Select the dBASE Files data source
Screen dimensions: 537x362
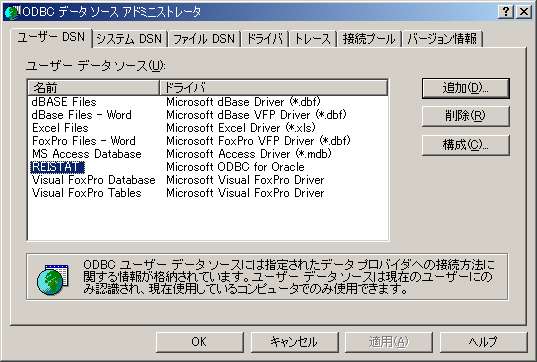pos(64,102)
